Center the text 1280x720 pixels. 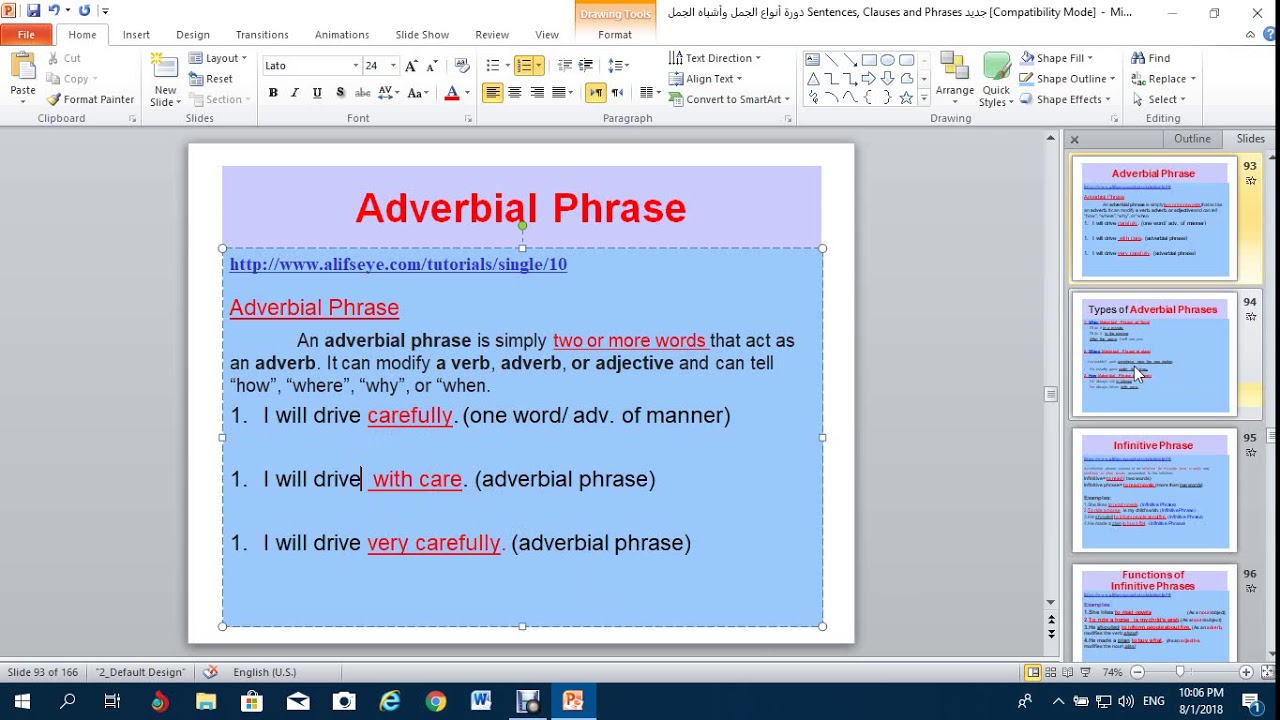pos(515,93)
